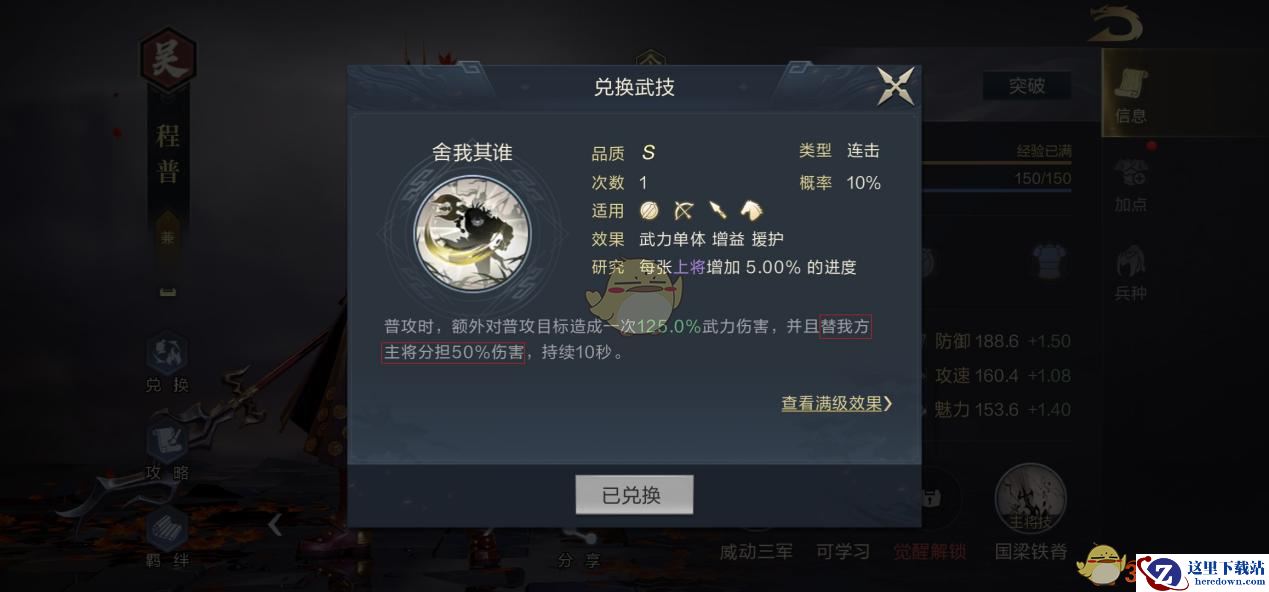Tap the 吴 faction emblem
Screen dimensions: 1269x592
pyautogui.click(x=167, y=60)
